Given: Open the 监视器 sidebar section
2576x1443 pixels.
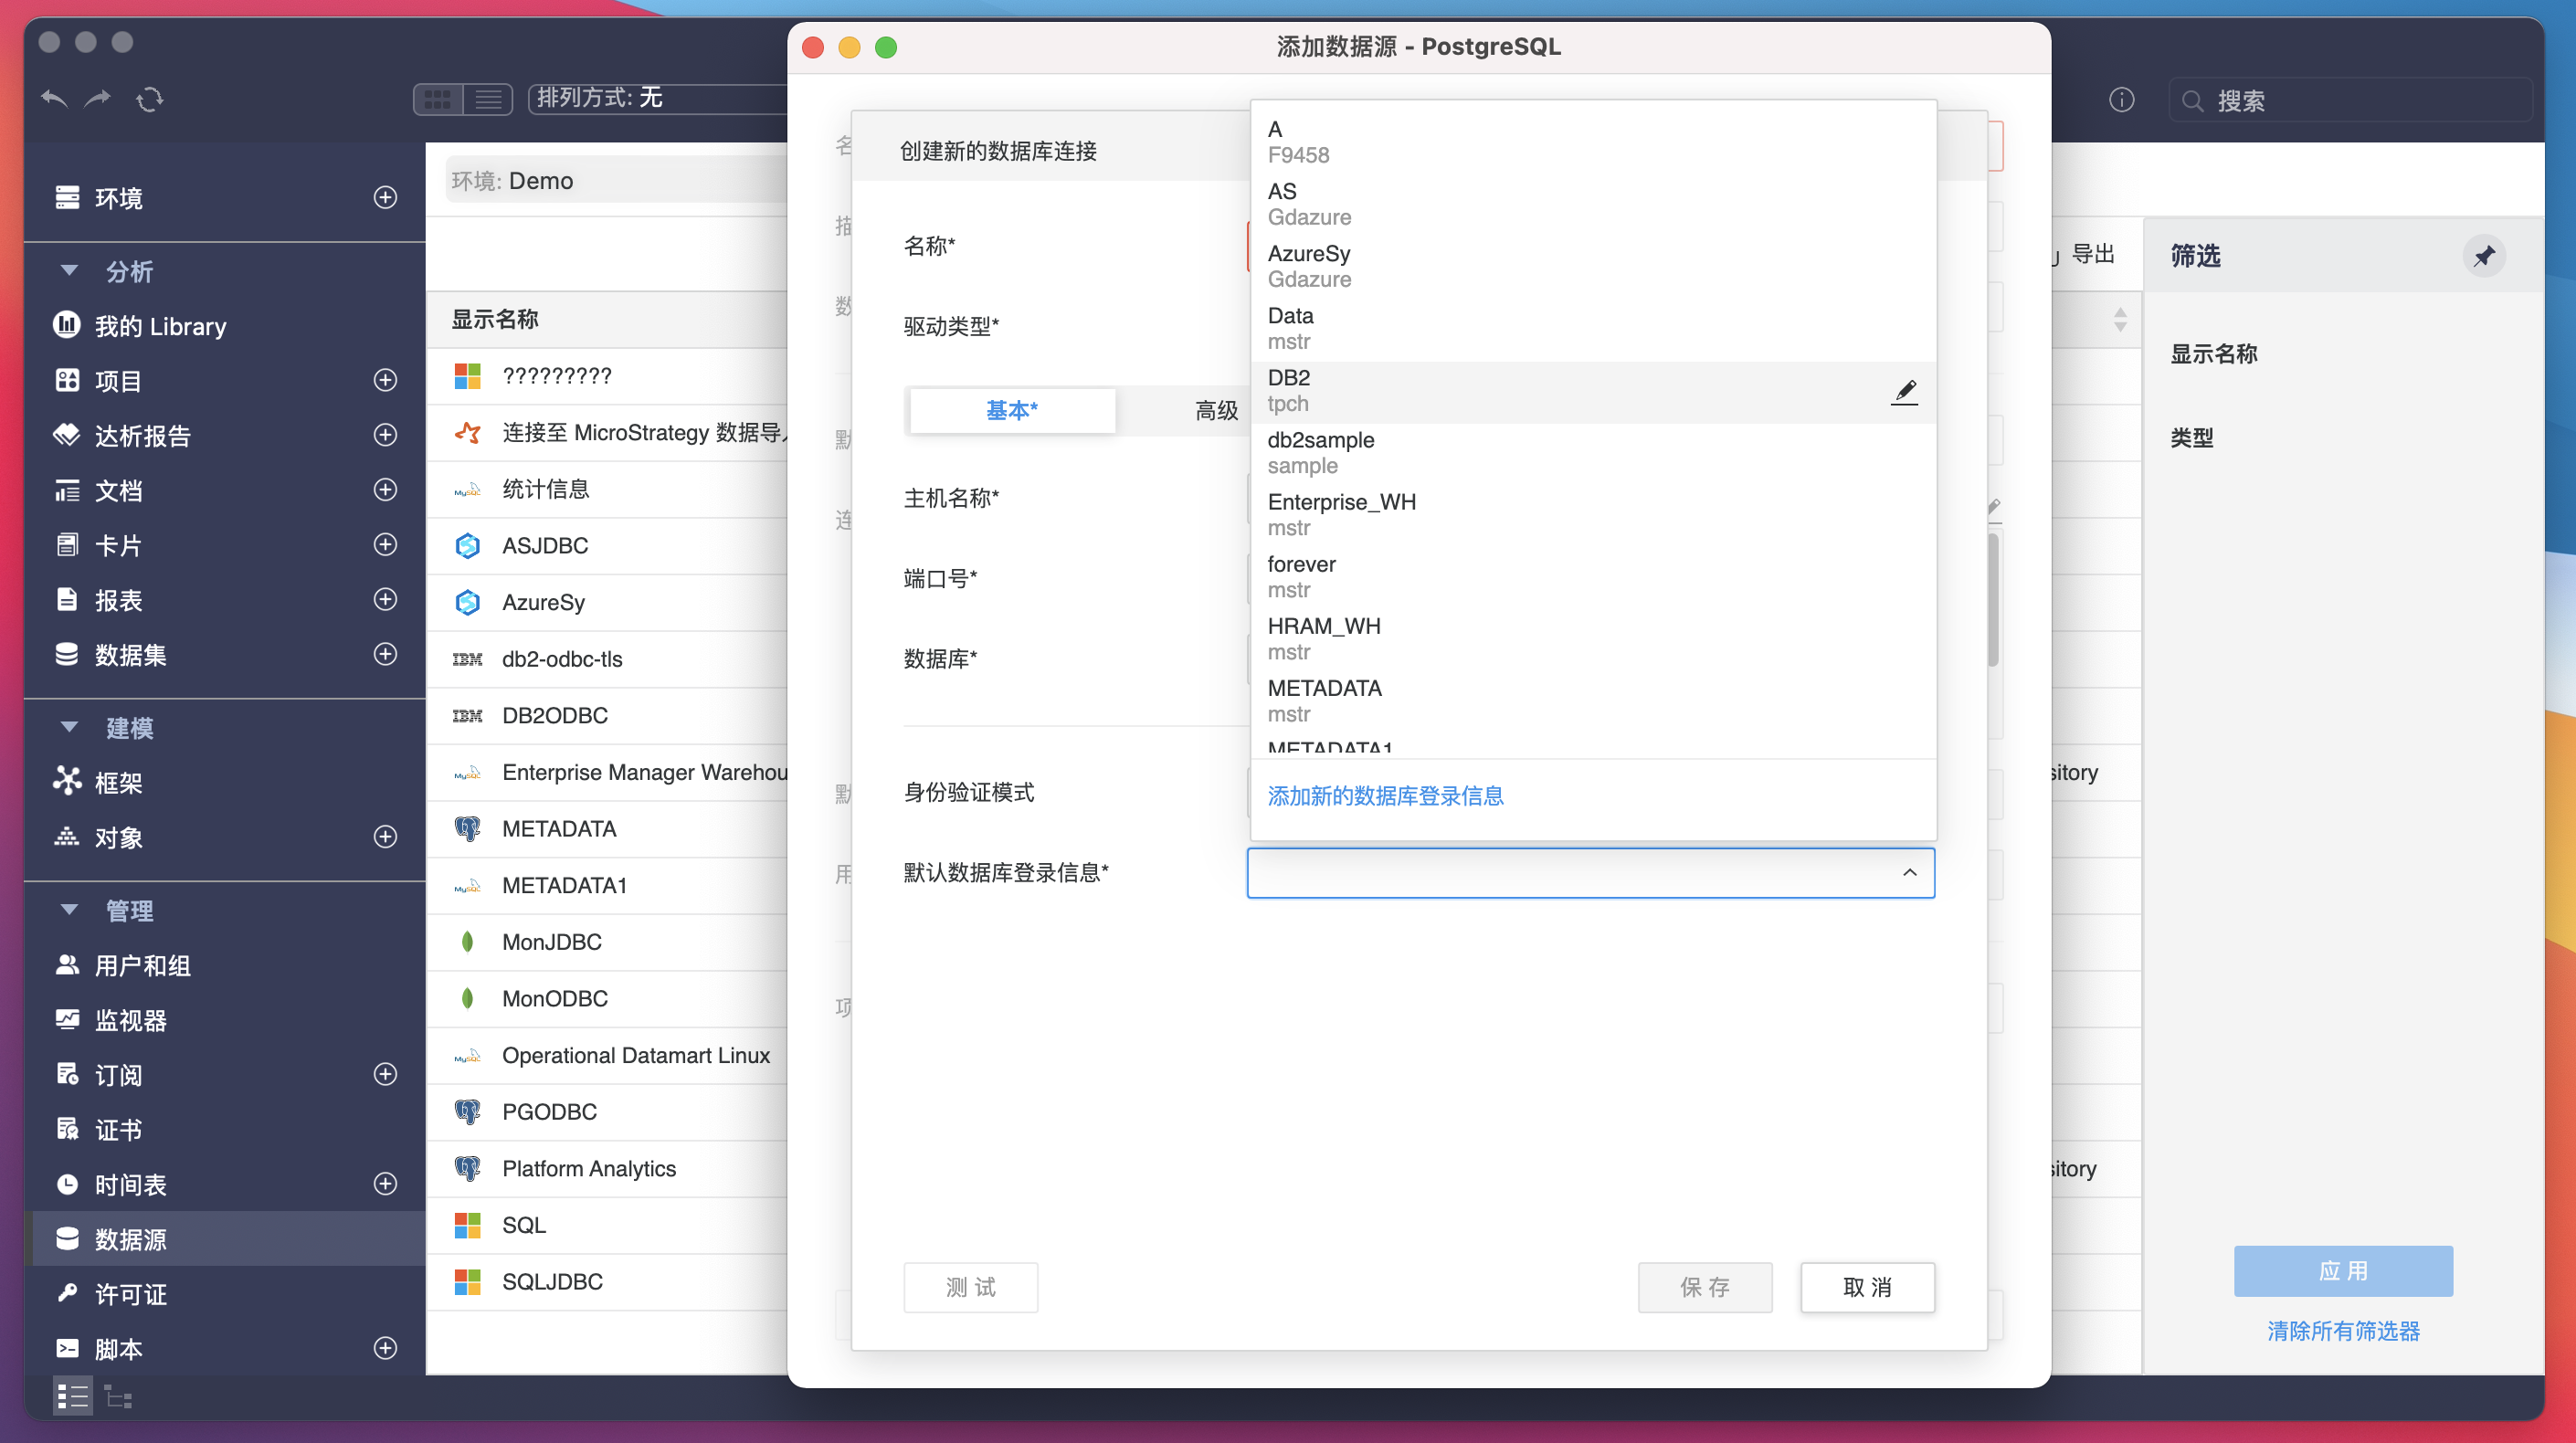Looking at the screenshot, I should 133,1020.
